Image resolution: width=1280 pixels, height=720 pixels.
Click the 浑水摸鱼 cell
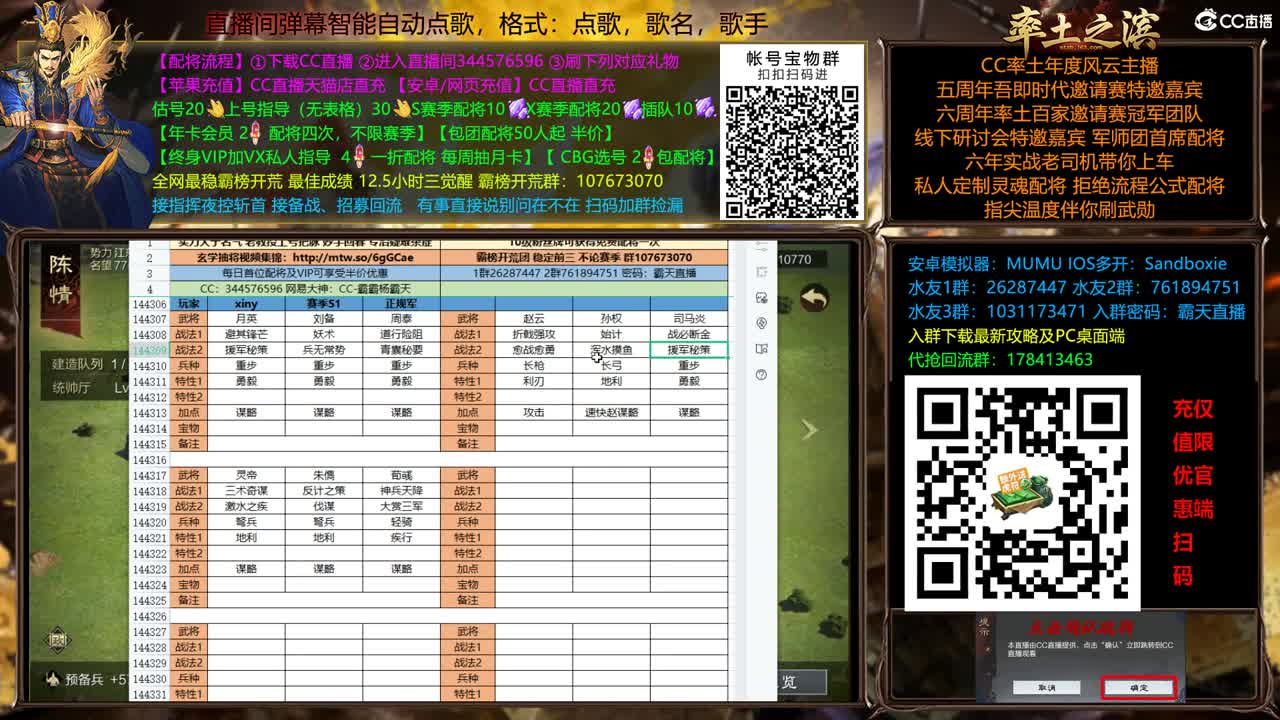coord(611,350)
